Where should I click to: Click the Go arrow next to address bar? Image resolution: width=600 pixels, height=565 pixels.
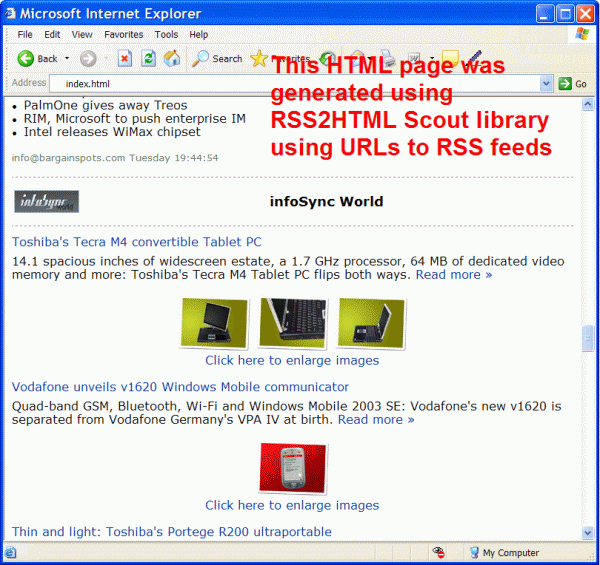(x=565, y=83)
